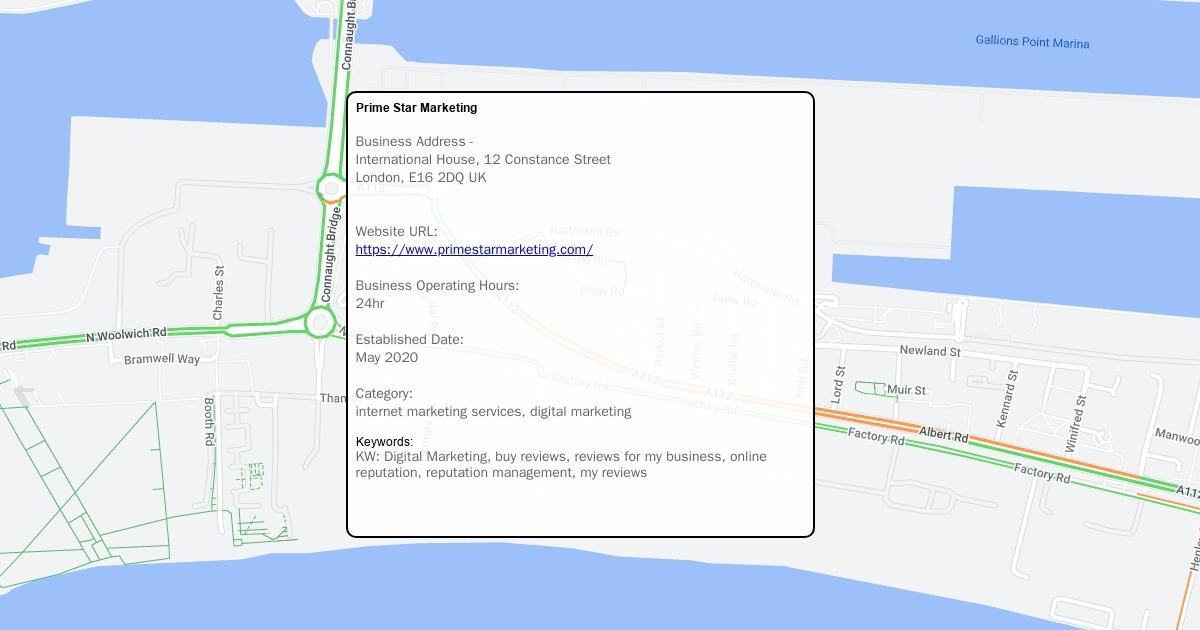Click the May 2020 established date
1200x630 pixels.
coord(387,358)
